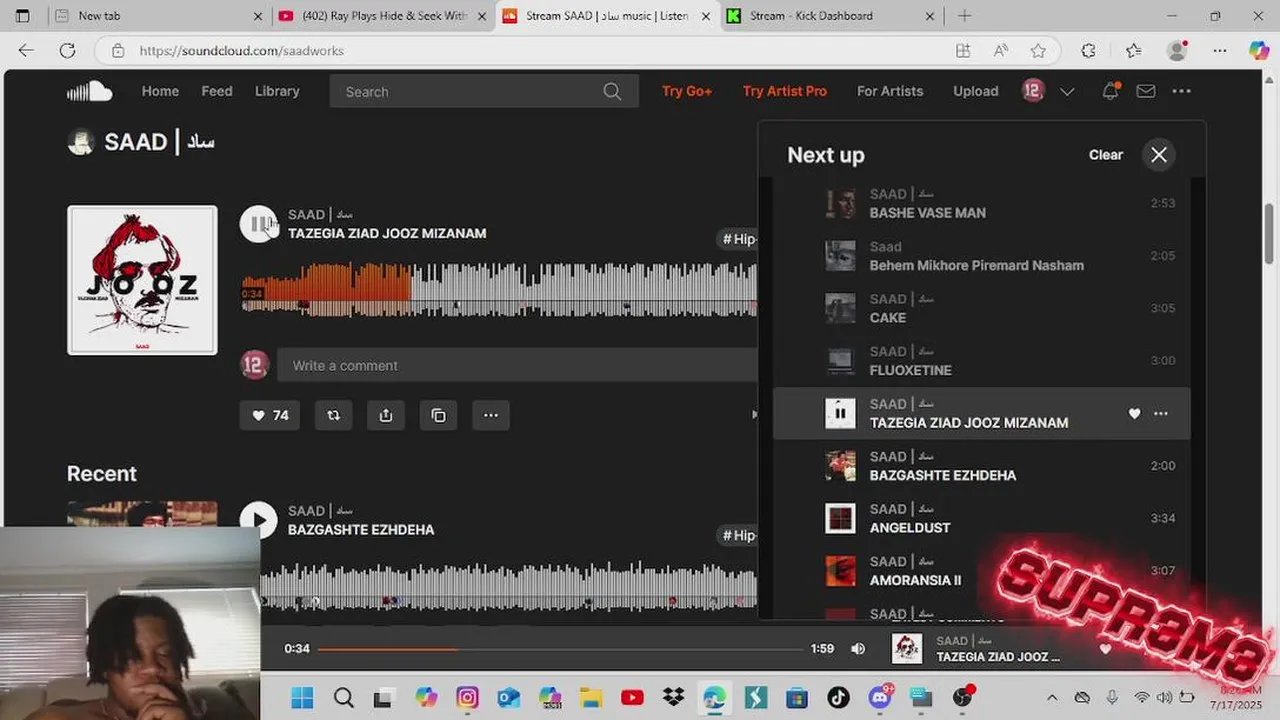This screenshot has width=1280, height=720.
Task: Open For Artists
Action: pos(890,91)
